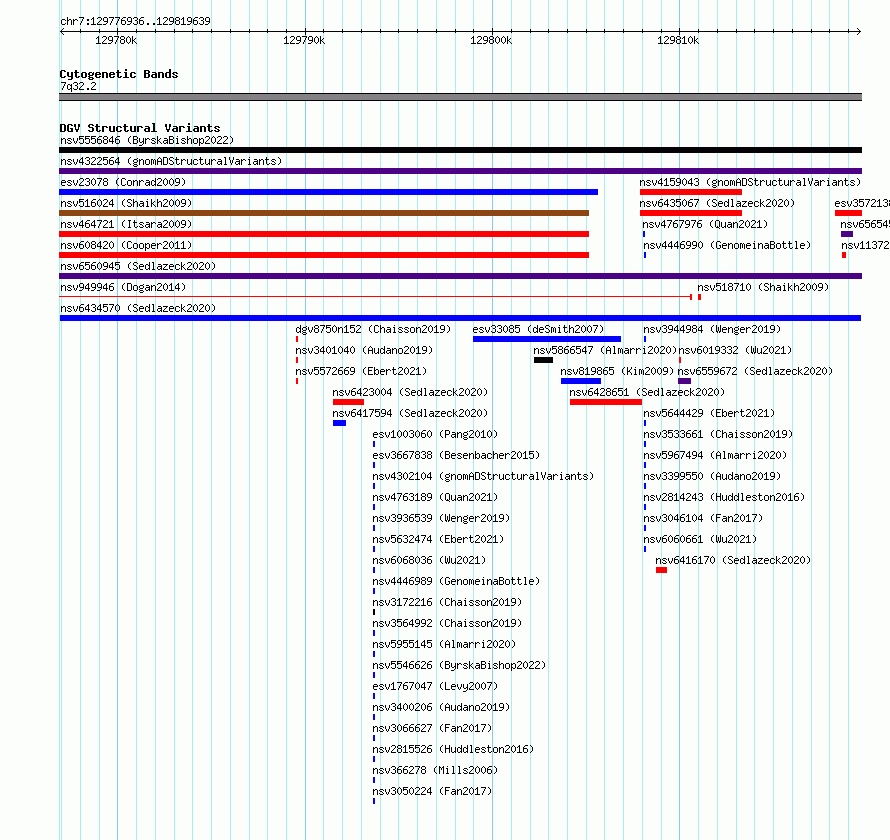This screenshot has height=840, width=890.
Task: Select the nsv949946 (Dogan2014) label
Action: click(123, 287)
